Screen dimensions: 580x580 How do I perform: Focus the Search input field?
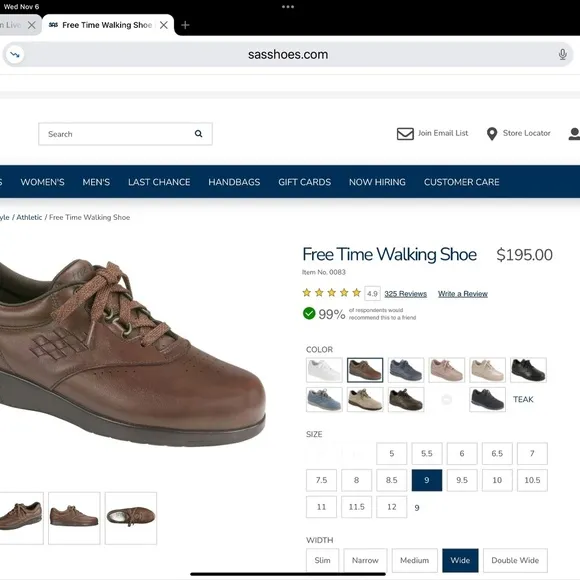tap(125, 134)
